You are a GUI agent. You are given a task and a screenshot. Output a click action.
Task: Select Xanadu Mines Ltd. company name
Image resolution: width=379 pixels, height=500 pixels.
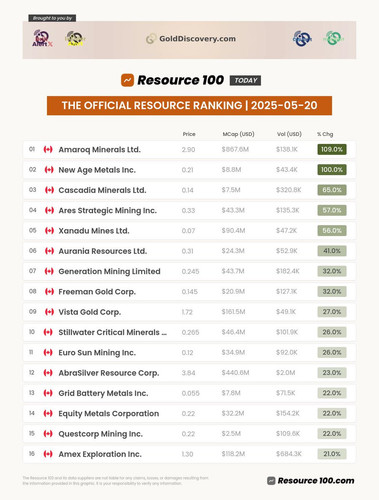click(94, 231)
